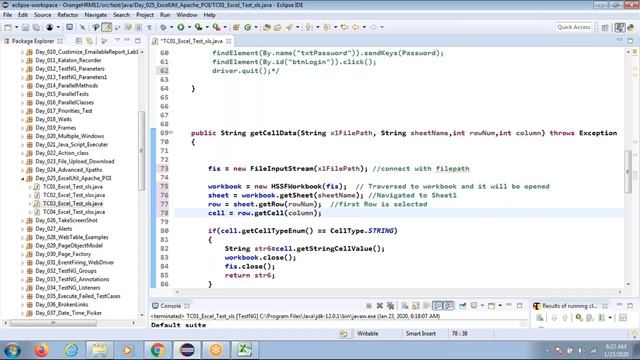
Task: Open the Package Explorer view menu arrow
Action: pyautogui.click(x=117, y=40)
